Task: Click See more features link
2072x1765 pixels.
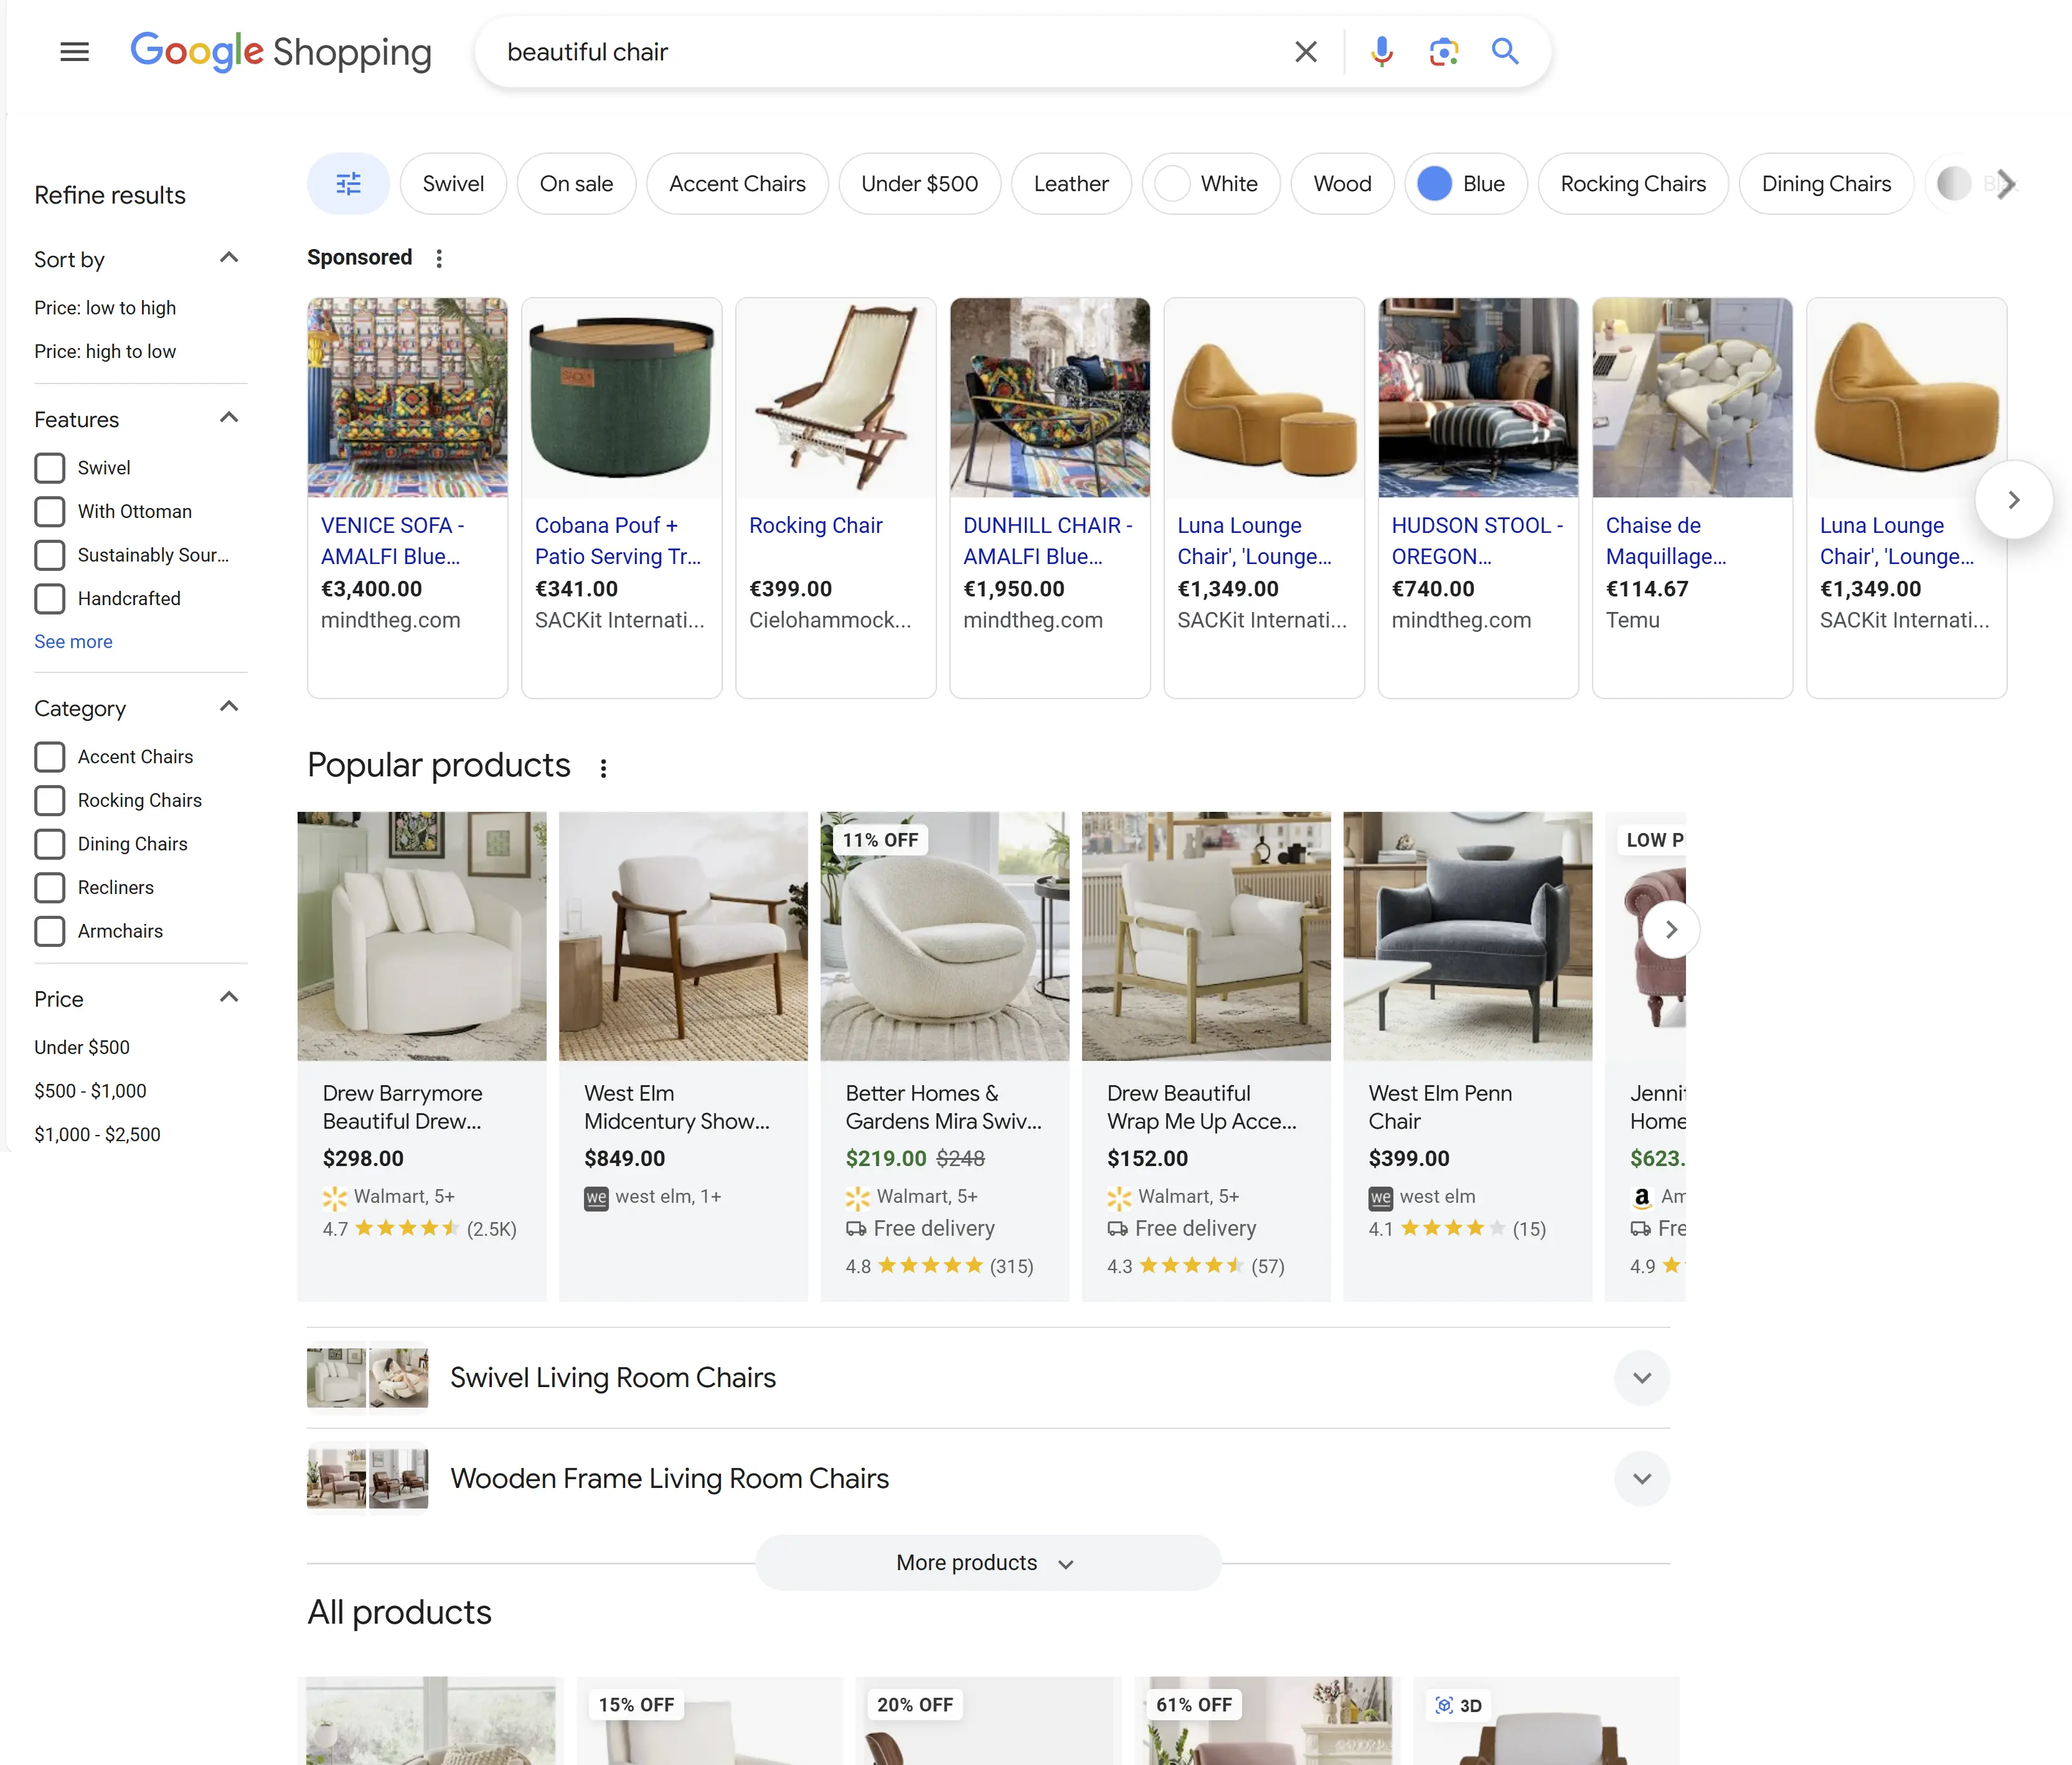Action: (x=73, y=642)
